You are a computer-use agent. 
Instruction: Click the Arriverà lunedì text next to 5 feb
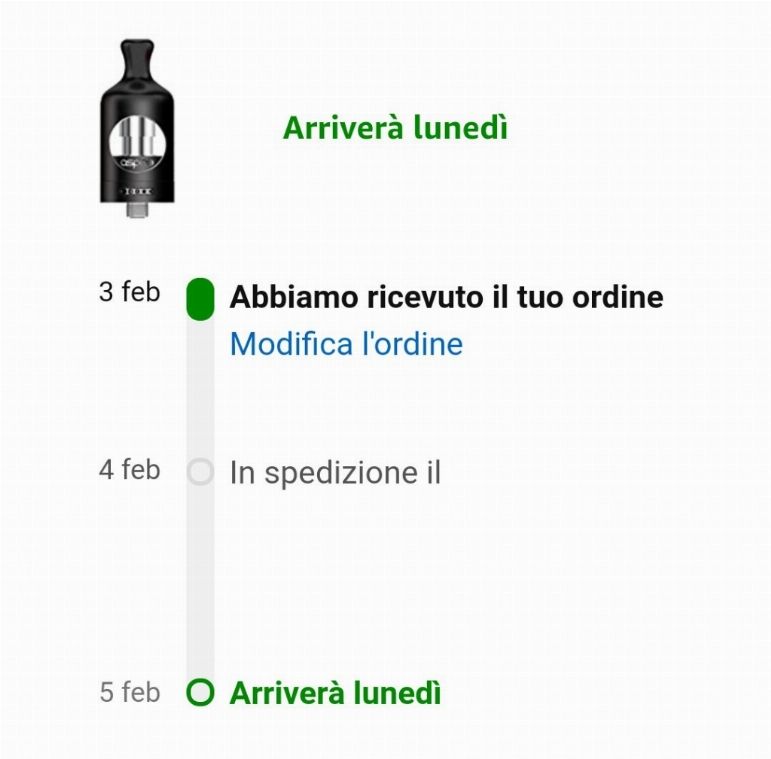(335, 693)
